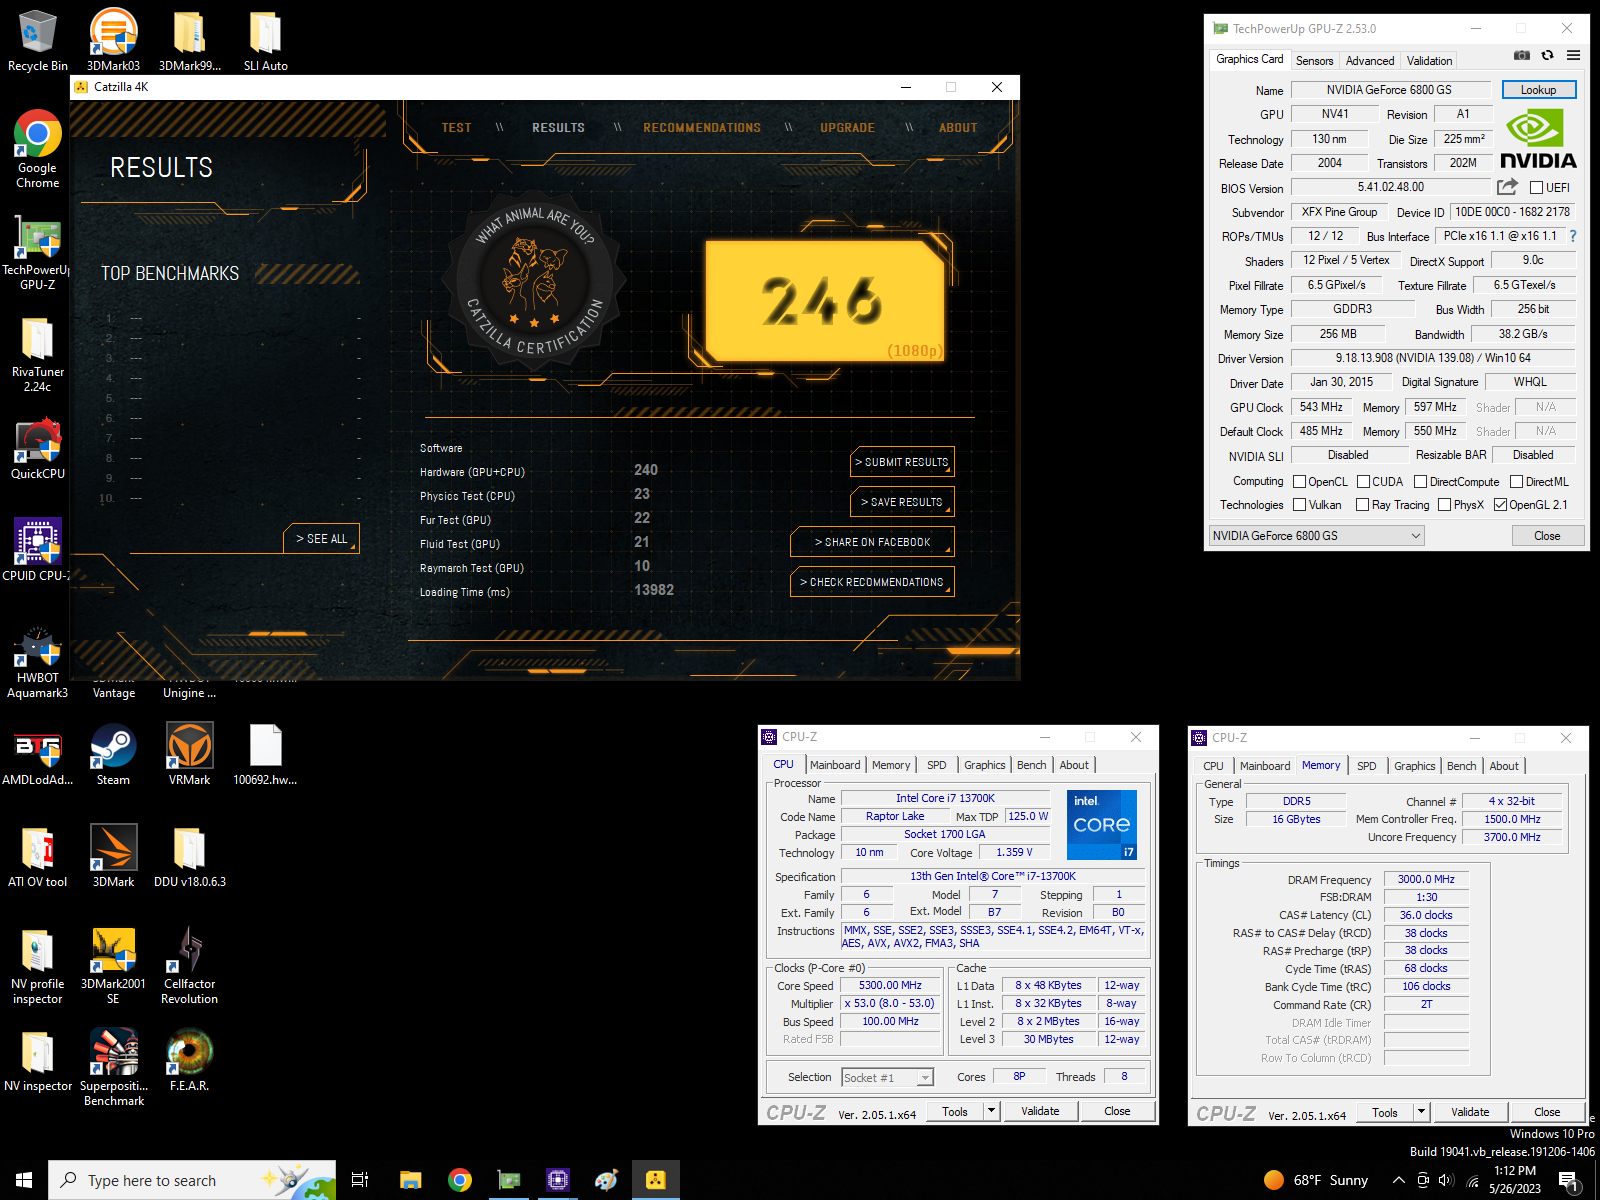Toggle the DirectML checkbox in GPU-Z

pyautogui.click(x=1516, y=482)
